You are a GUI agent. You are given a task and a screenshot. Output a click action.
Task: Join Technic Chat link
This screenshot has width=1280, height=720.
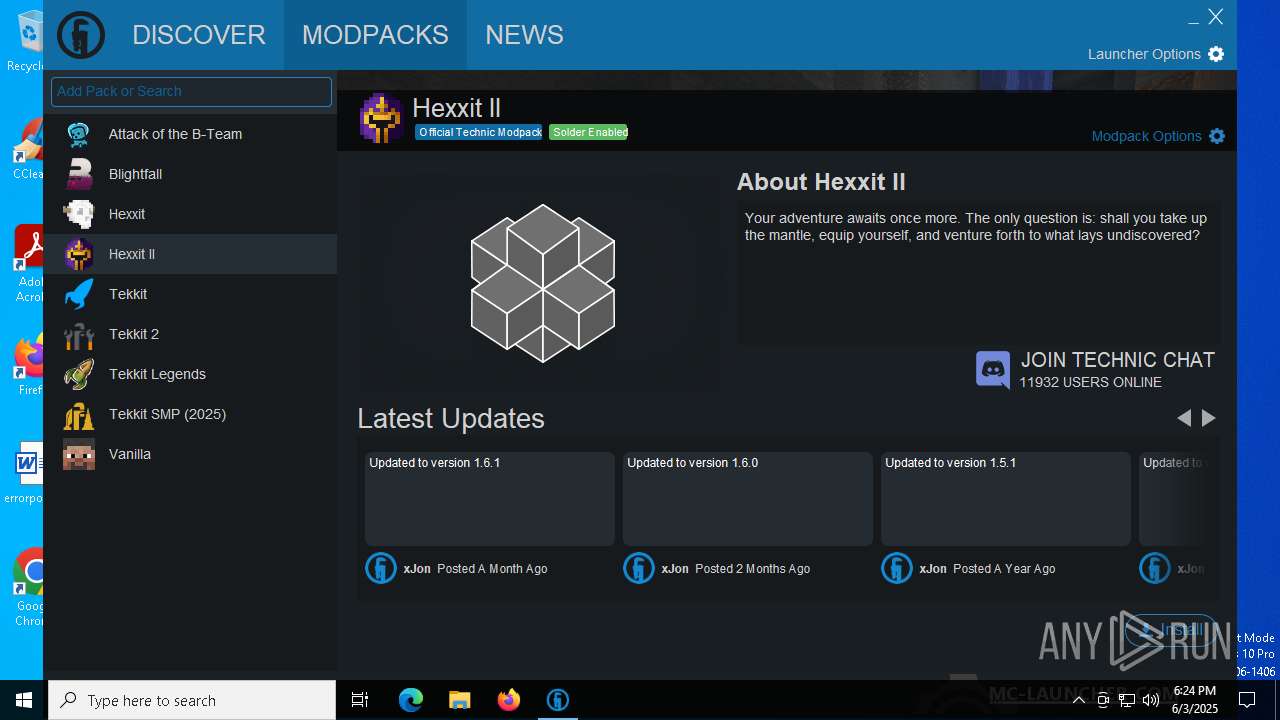click(1117, 360)
